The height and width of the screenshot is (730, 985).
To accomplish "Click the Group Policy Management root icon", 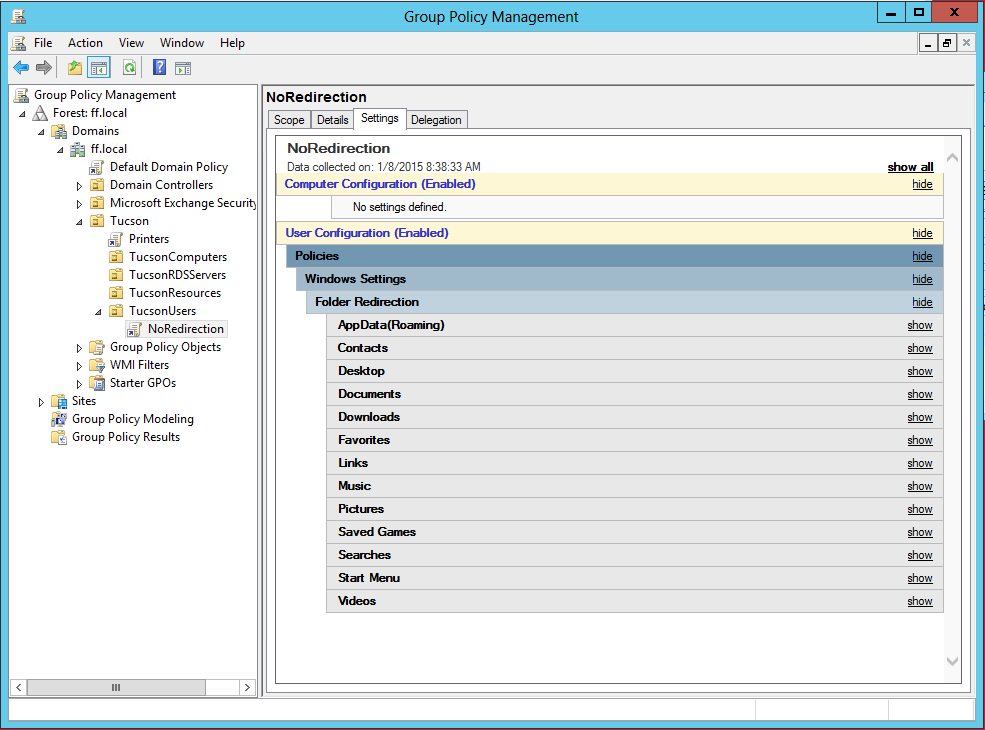I will click(21, 95).
